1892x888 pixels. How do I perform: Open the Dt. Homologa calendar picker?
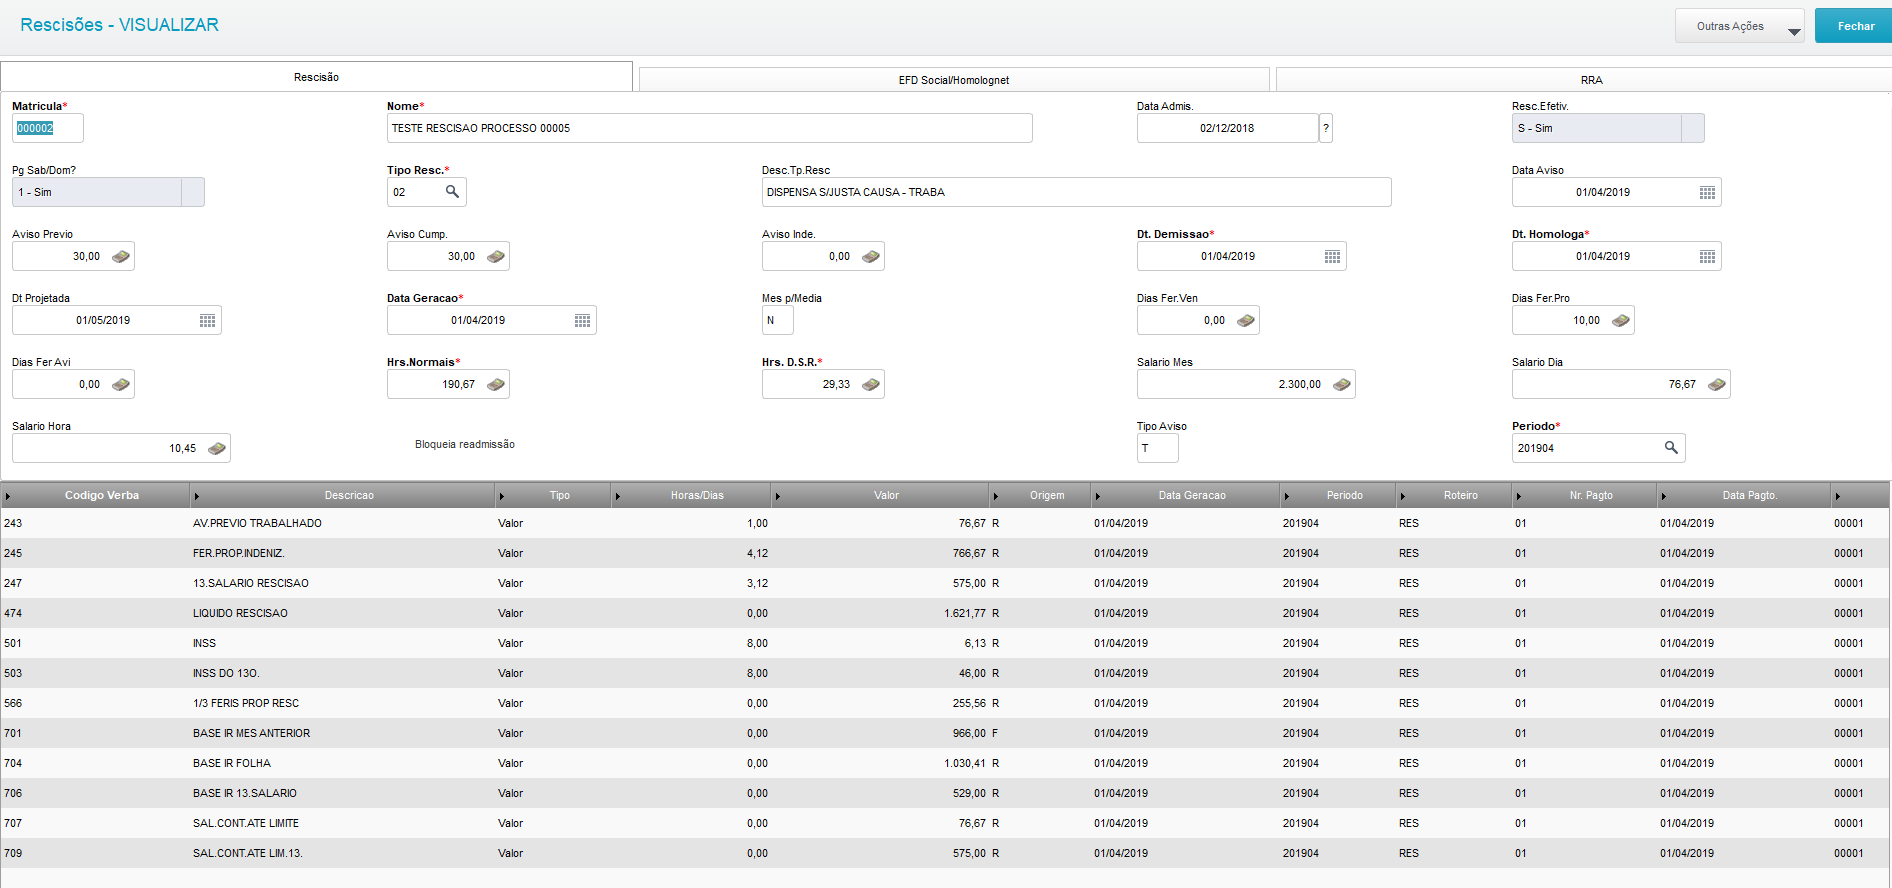pyautogui.click(x=1707, y=257)
